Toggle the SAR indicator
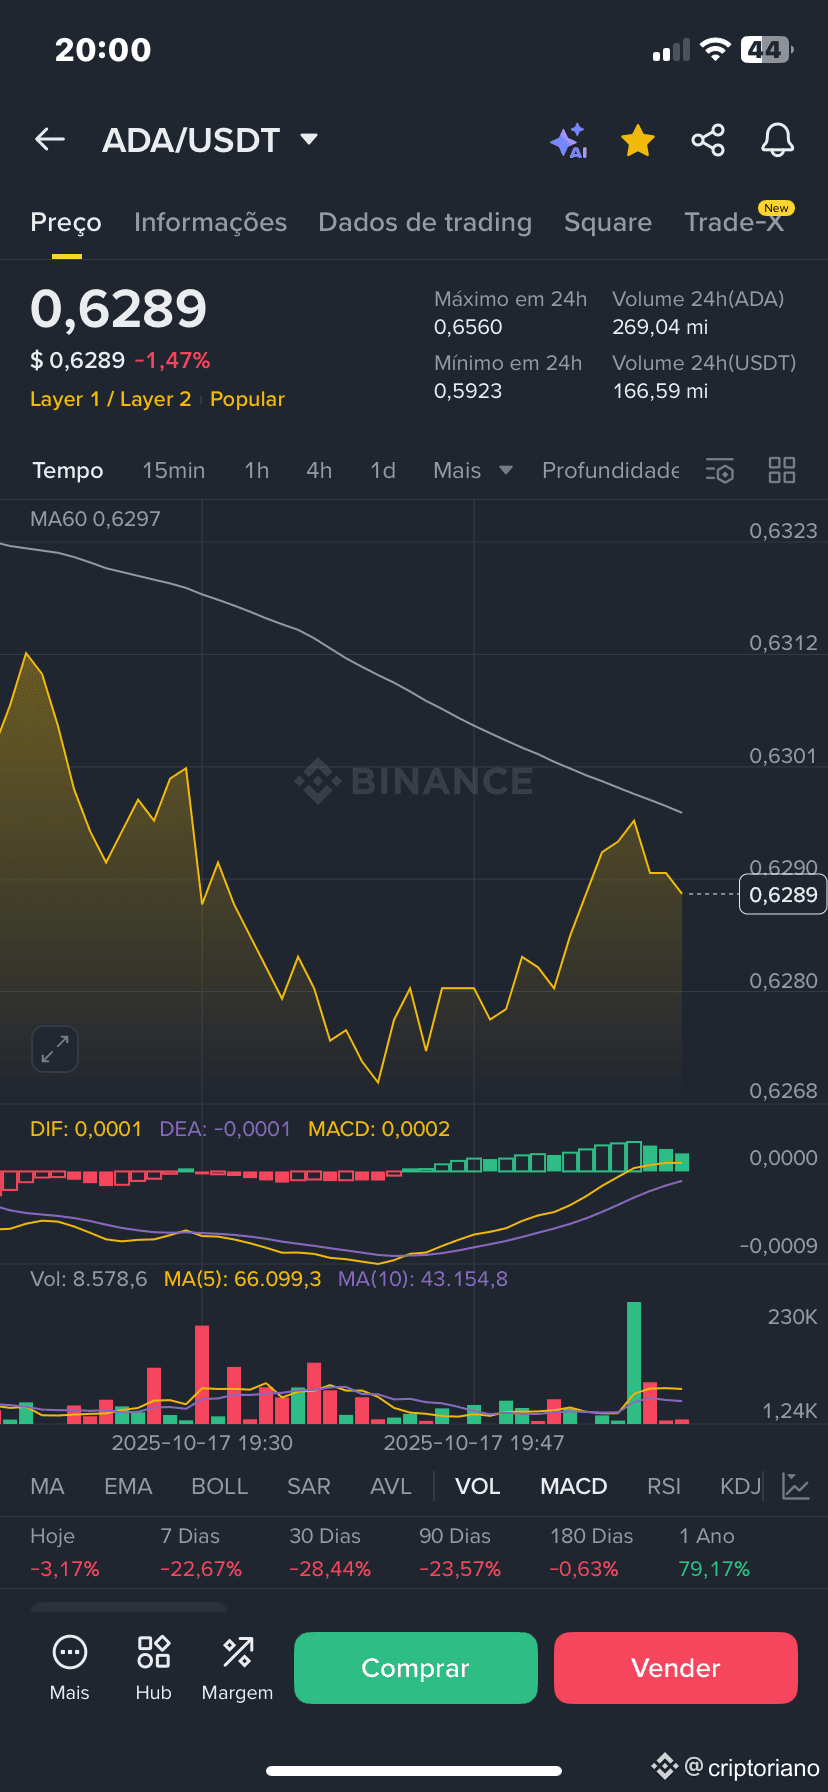Screen dimensions: 828x1792 click(309, 1486)
